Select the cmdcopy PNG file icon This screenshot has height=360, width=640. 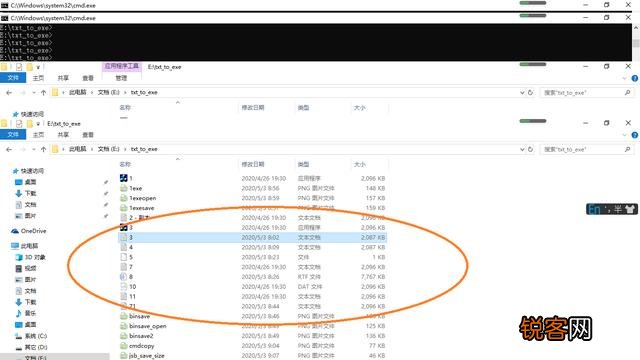click(x=124, y=346)
